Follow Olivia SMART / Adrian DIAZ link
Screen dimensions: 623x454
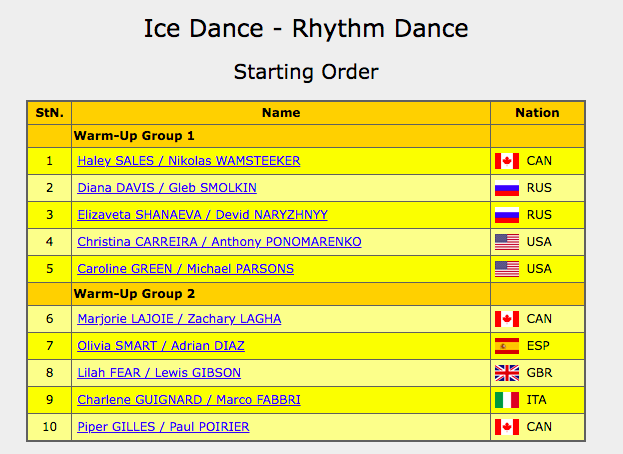click(x=161, y=346)
